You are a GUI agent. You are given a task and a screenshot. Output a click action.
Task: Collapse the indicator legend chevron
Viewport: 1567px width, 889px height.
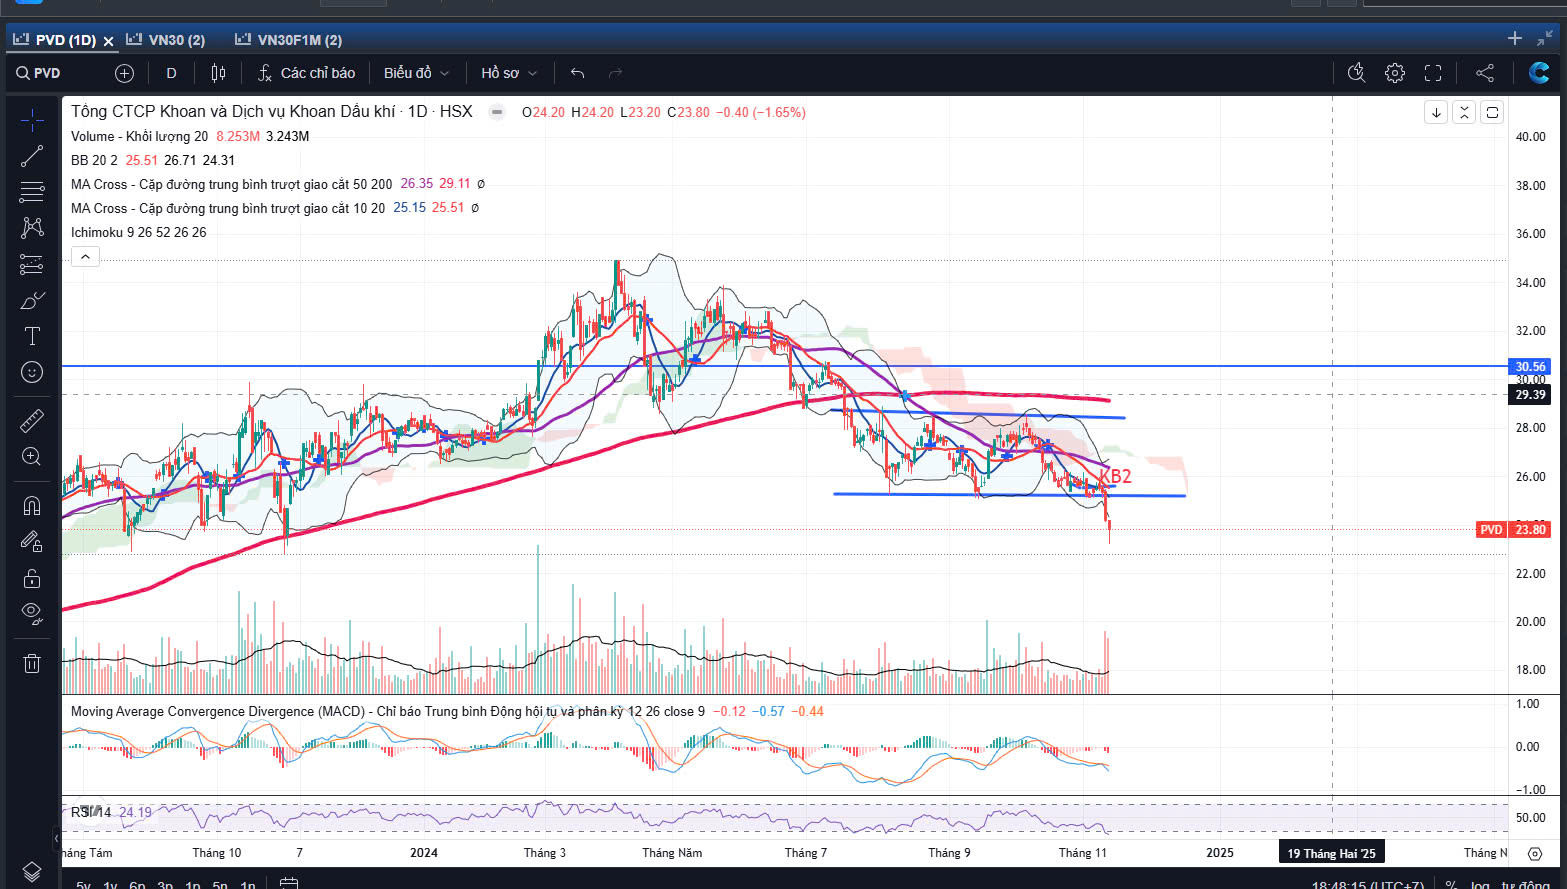pyautogui.click(x=85, y=257)
